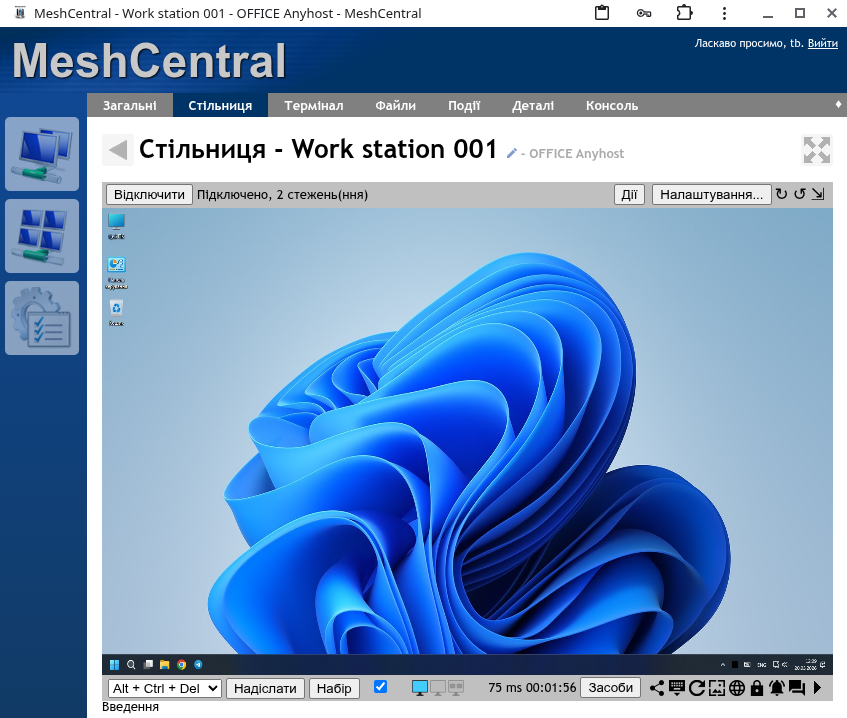This screenshot has height=718, width=847.
Task: Click the Набір type button
Action: tap(334, 688)
